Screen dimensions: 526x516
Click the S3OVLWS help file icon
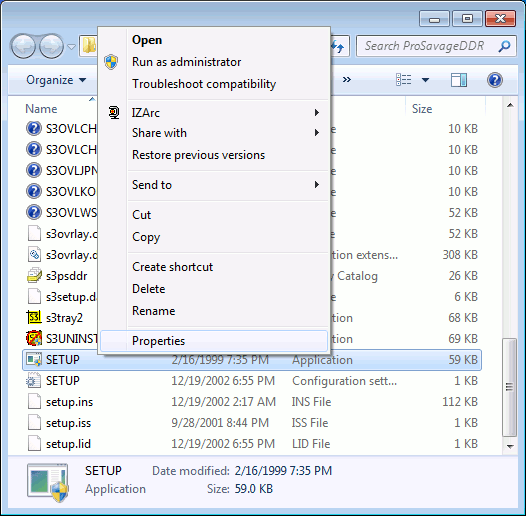(34, 212)
